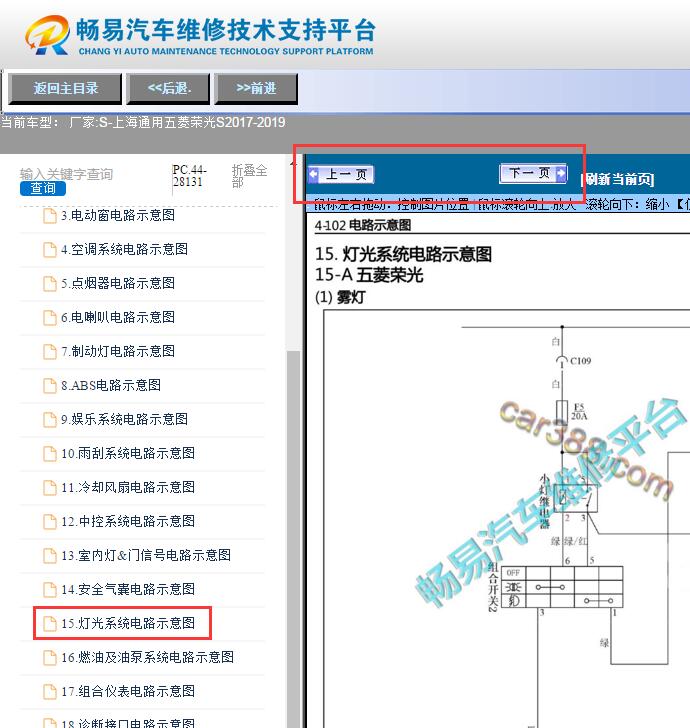690x728 pixels.
Task: Click the 15-A 五菱荣光 heading
Action: (x=369, y=275)
